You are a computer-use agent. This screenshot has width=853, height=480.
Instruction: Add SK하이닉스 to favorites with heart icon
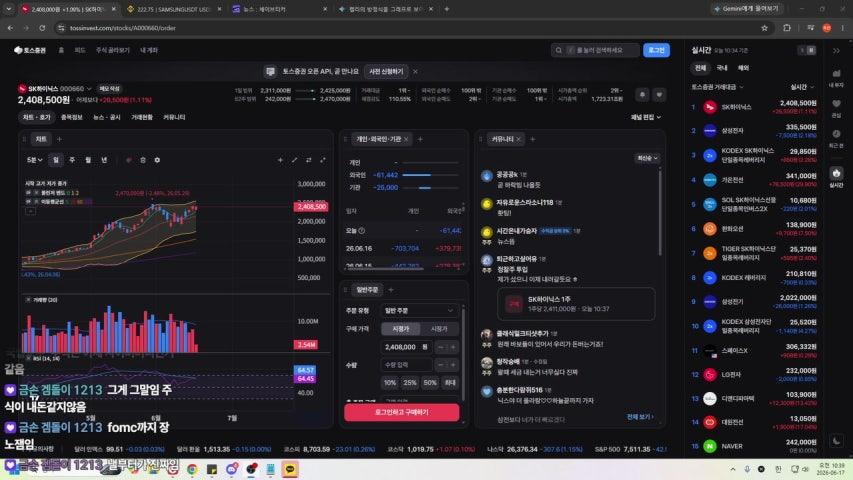(659, 95)
